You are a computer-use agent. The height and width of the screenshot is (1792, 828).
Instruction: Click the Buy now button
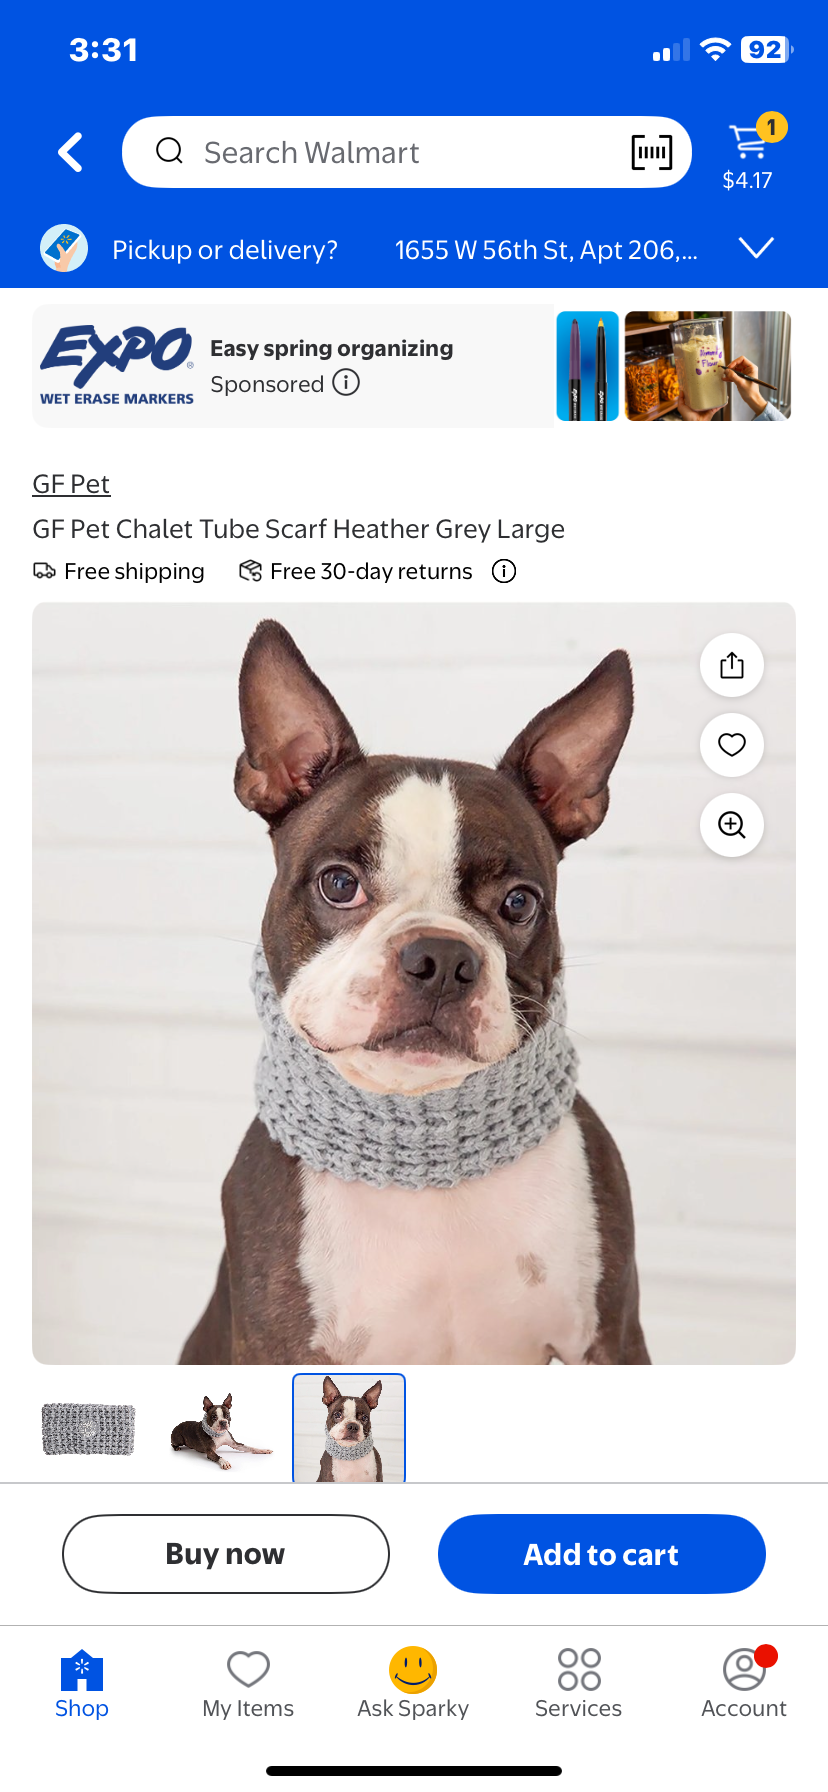point(226,1554)
